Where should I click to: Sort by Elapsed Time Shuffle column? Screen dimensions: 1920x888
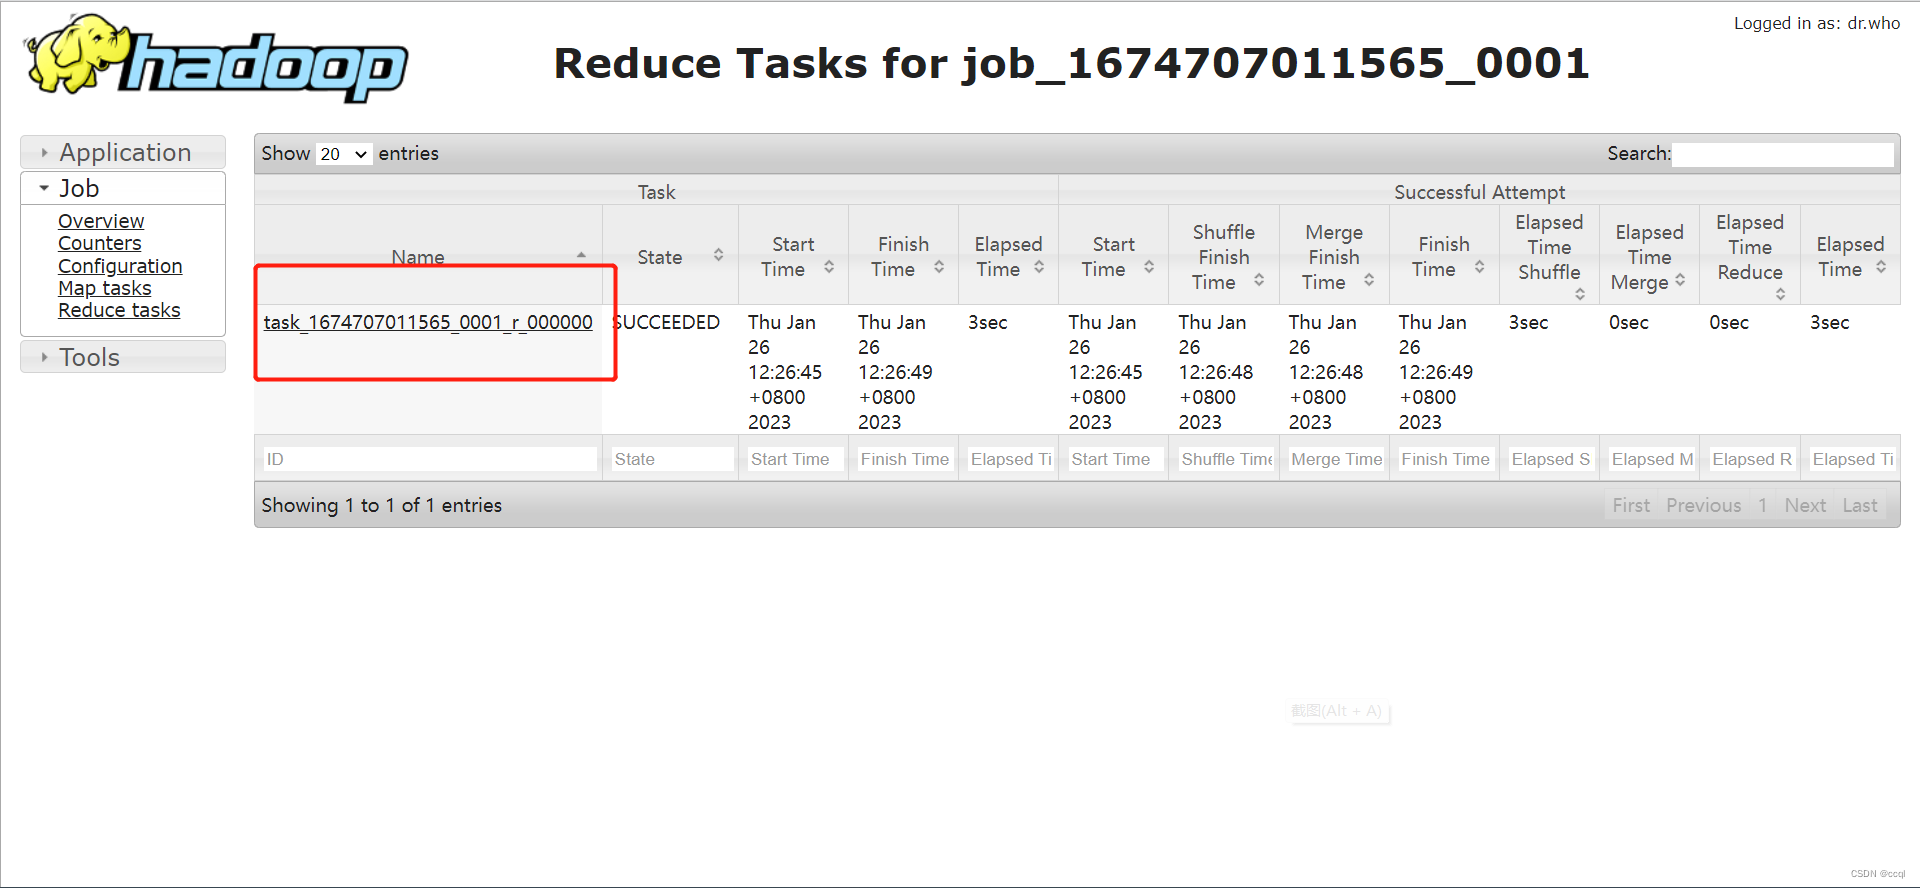click(x=1549, y=256)
